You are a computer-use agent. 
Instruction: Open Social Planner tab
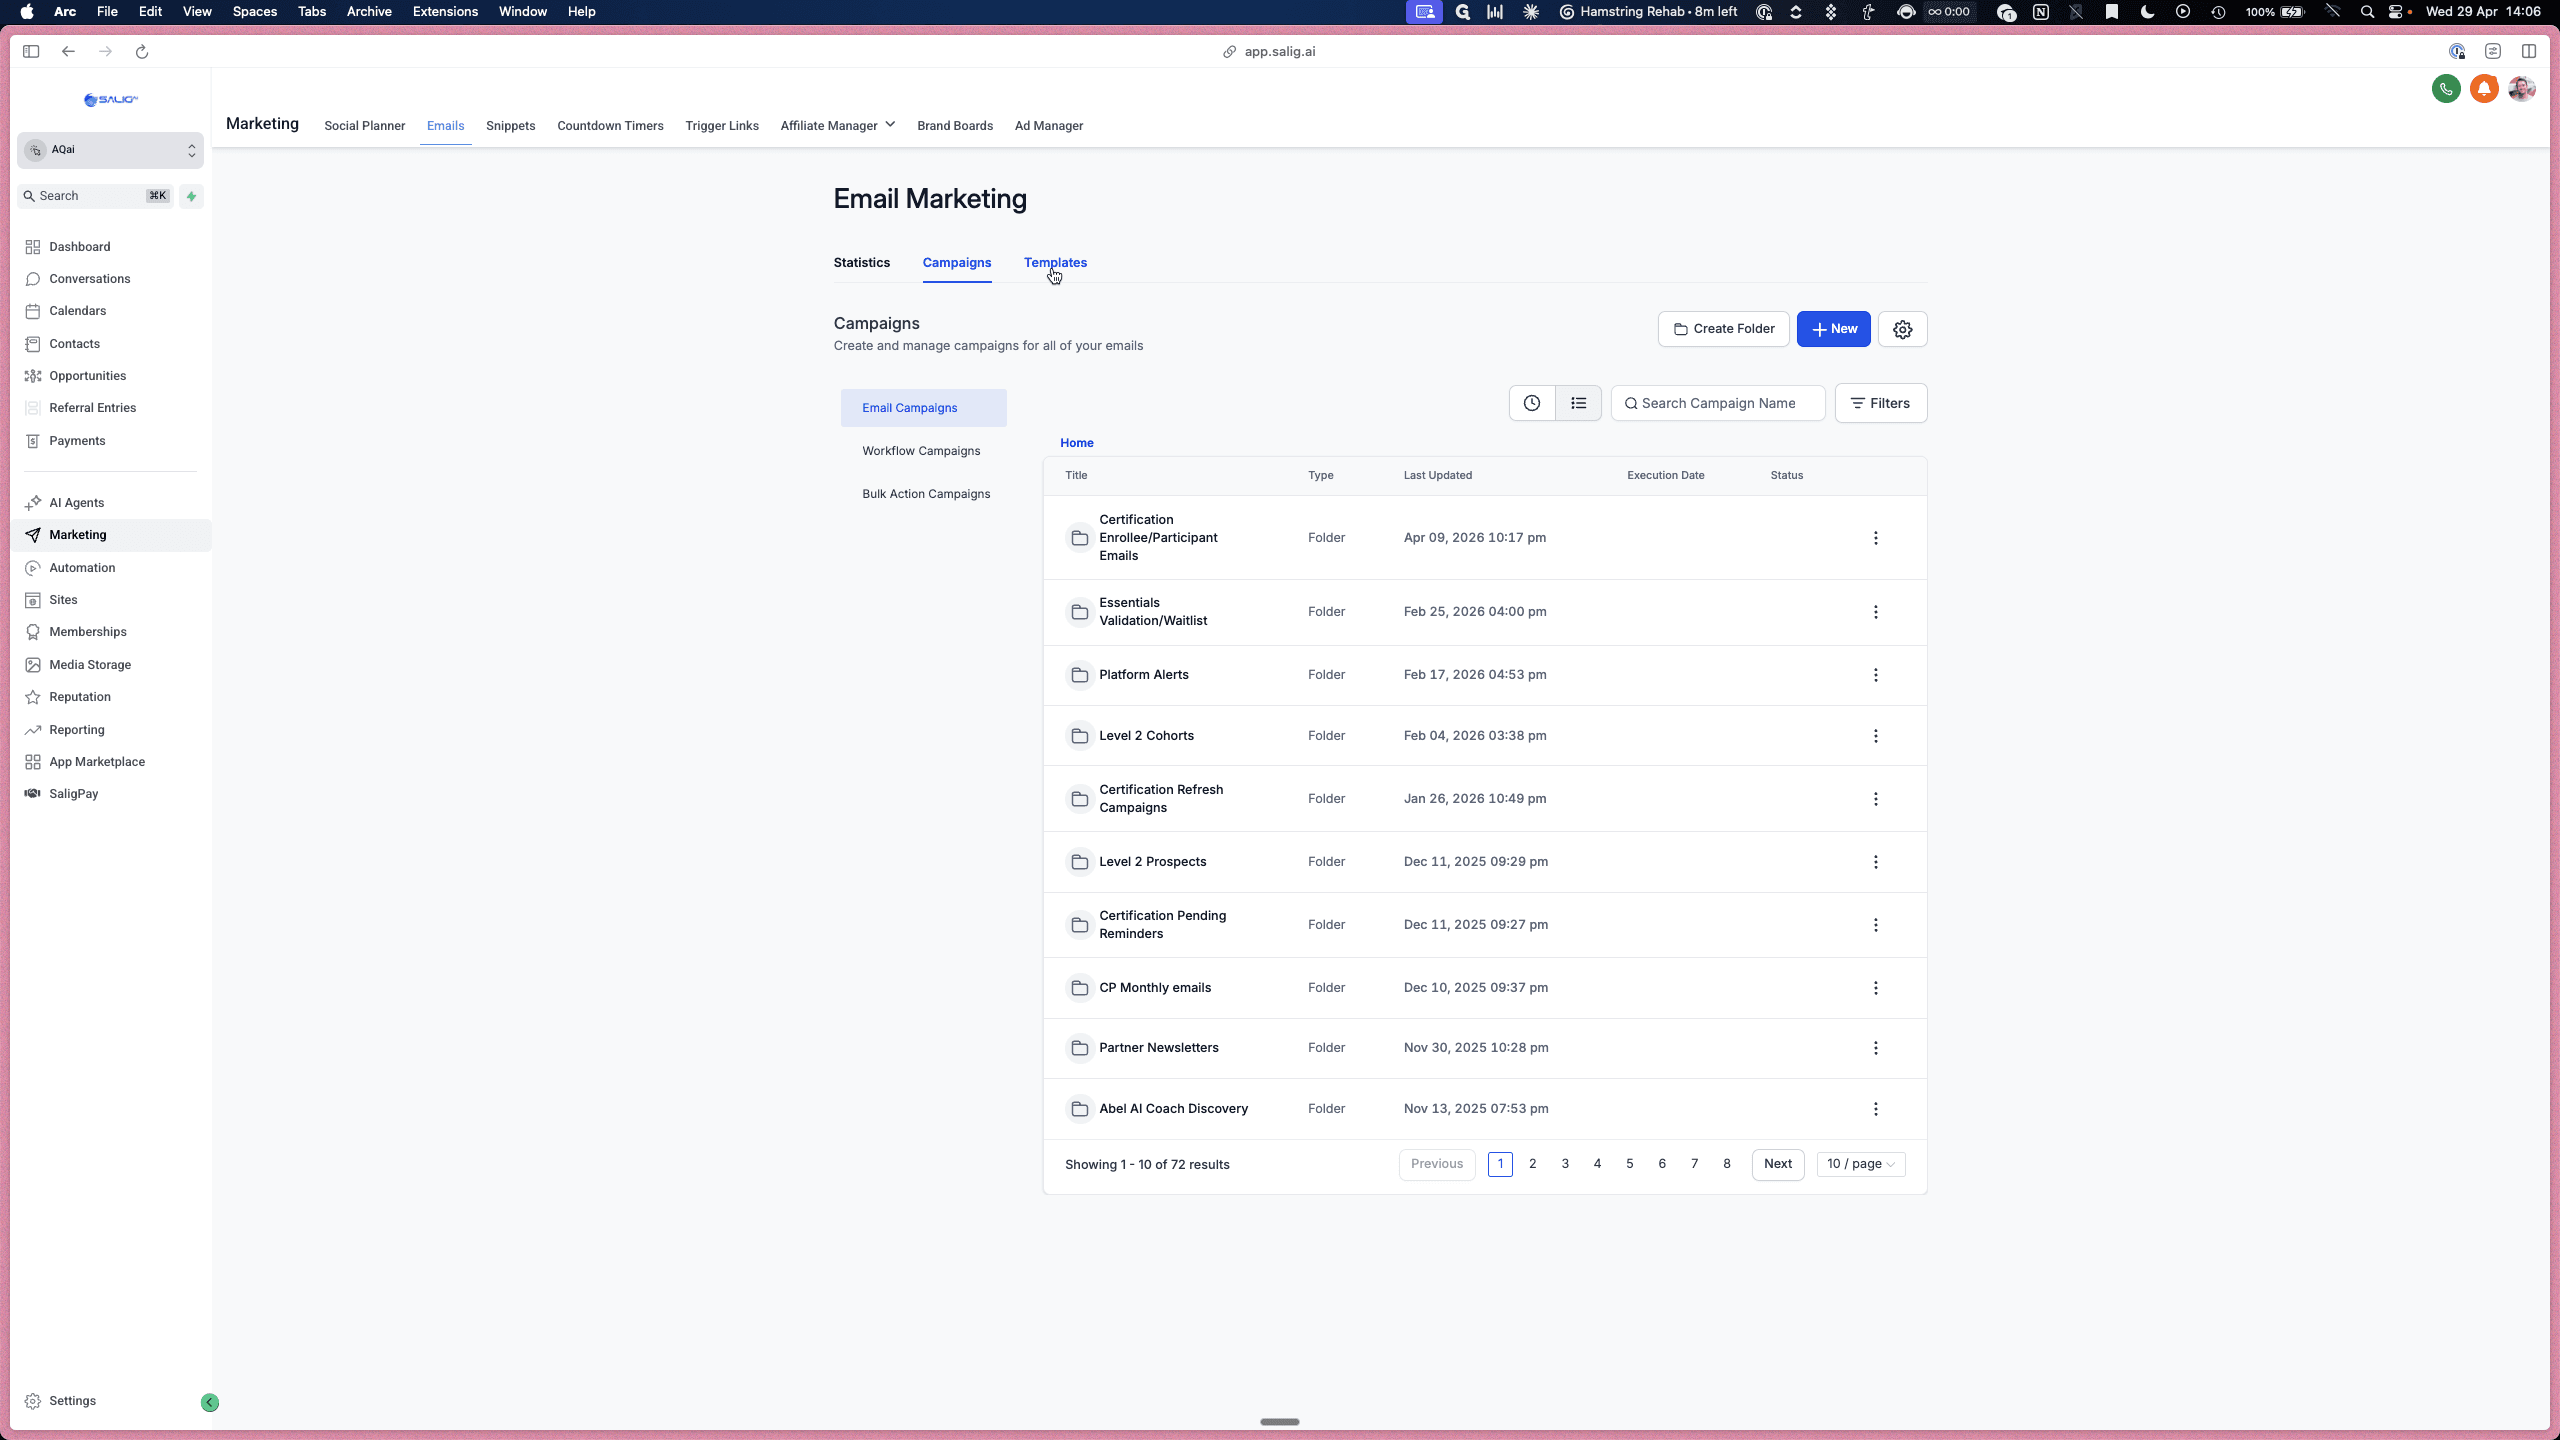tap(364, 126)
